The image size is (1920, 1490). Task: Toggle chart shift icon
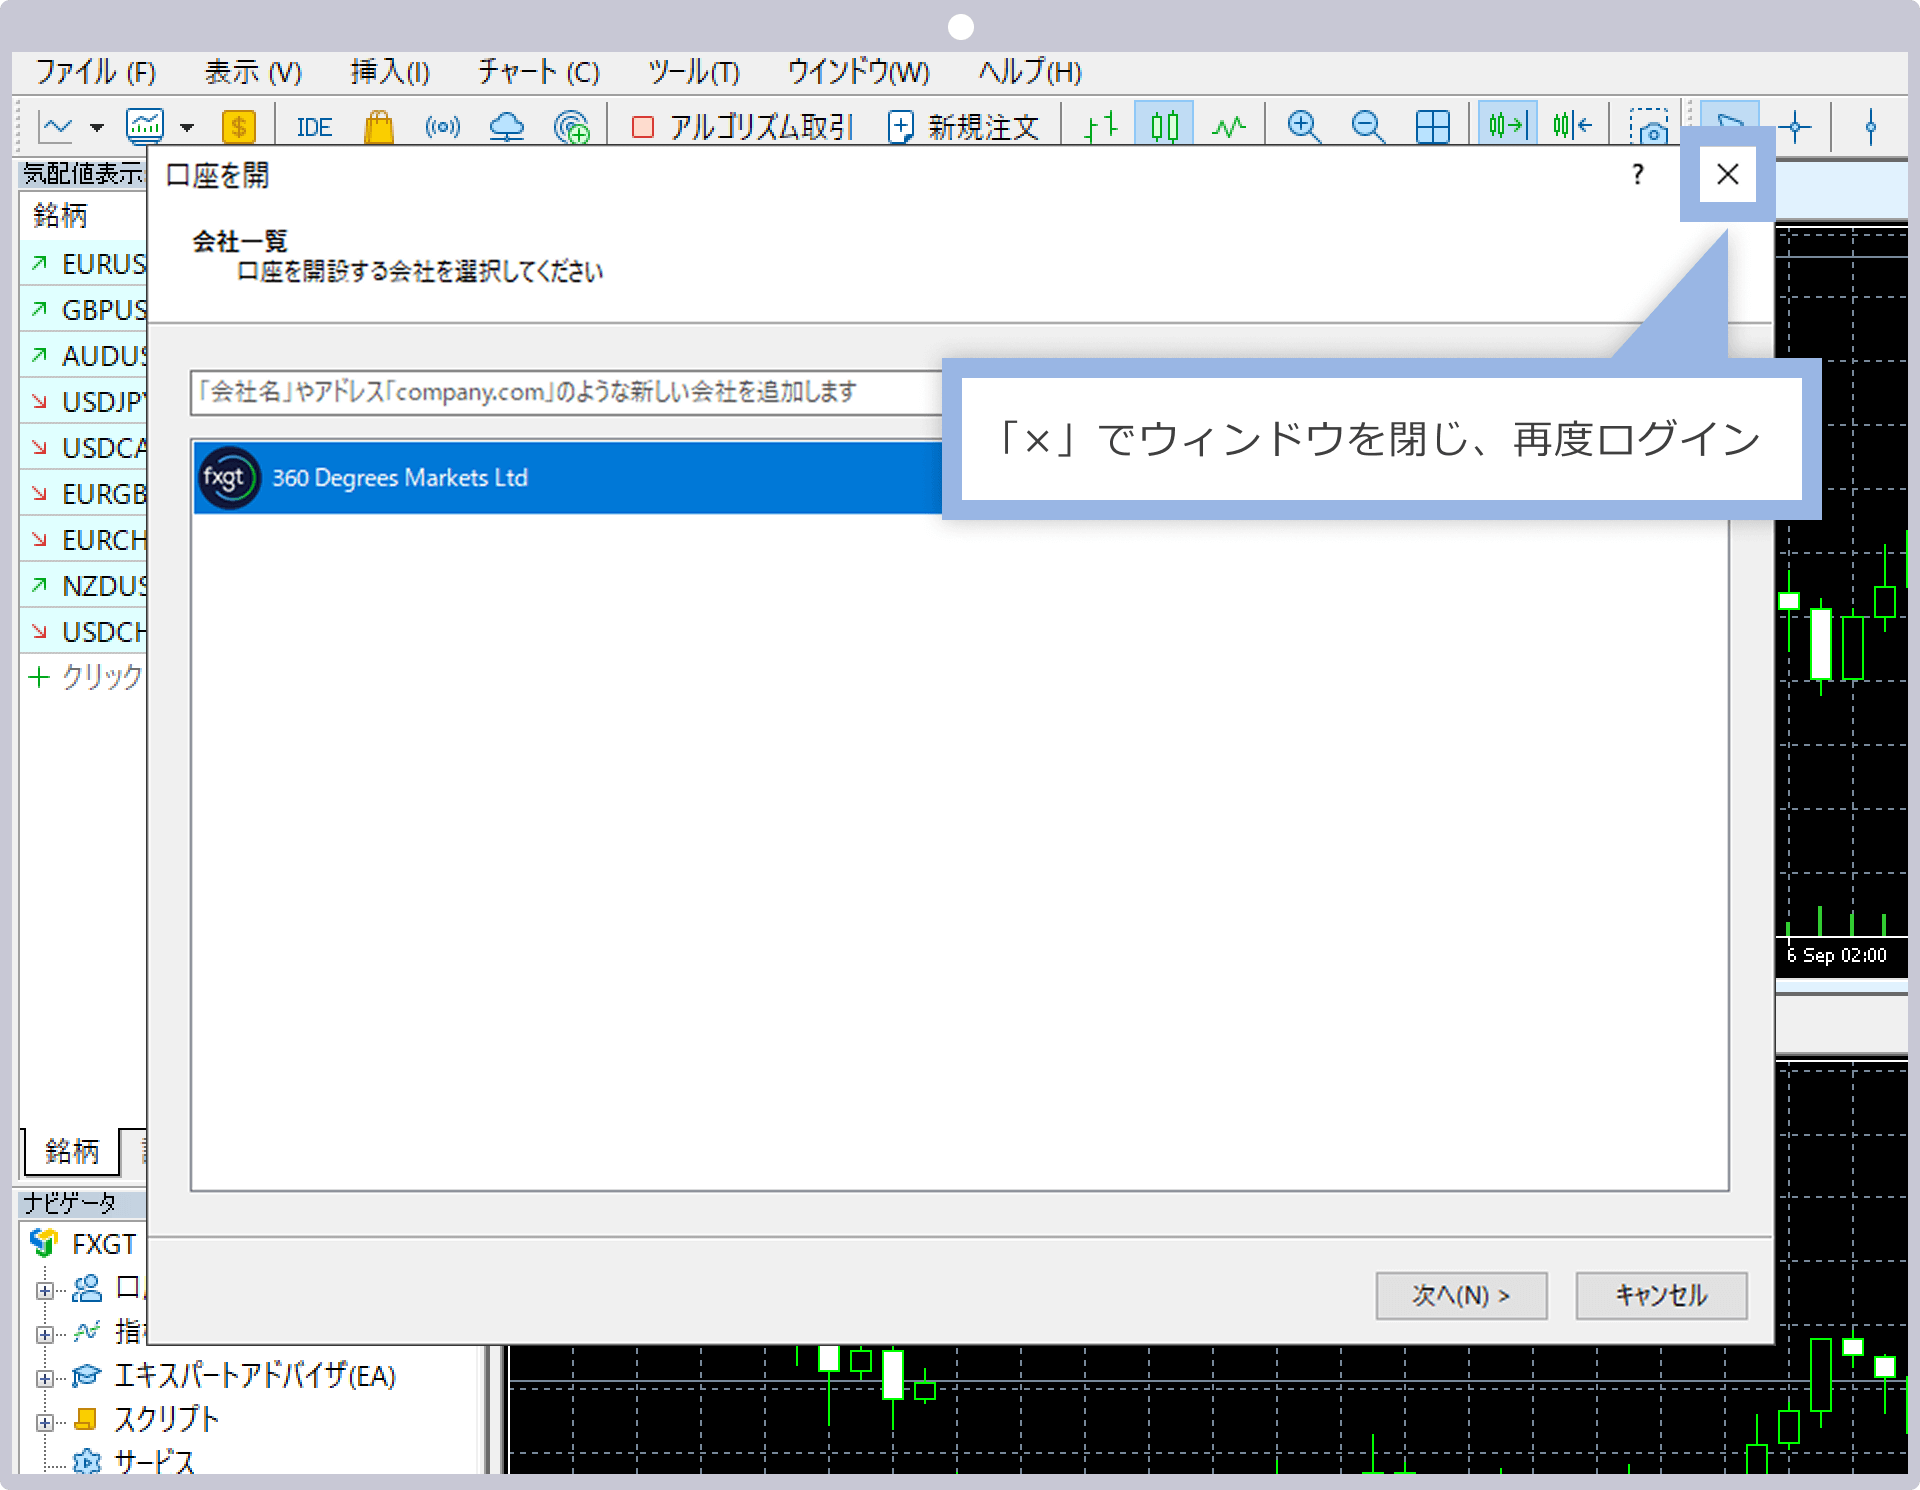(1572, 126)
